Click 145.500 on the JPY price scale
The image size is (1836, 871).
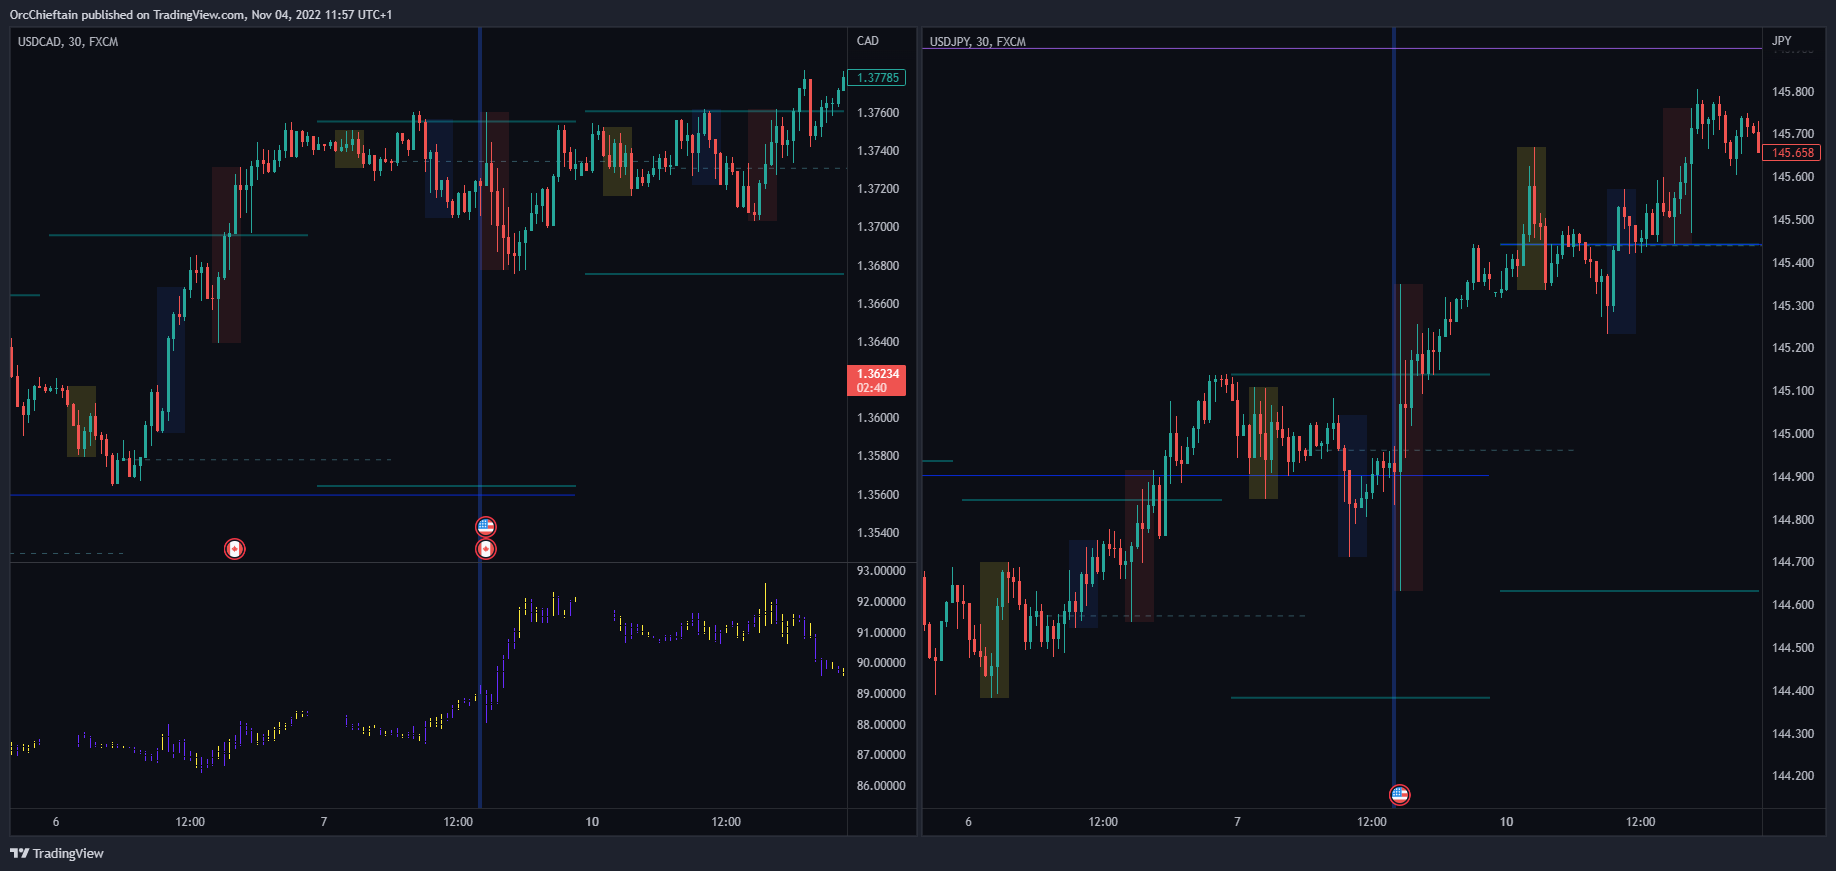click(x=1793, y=220)
